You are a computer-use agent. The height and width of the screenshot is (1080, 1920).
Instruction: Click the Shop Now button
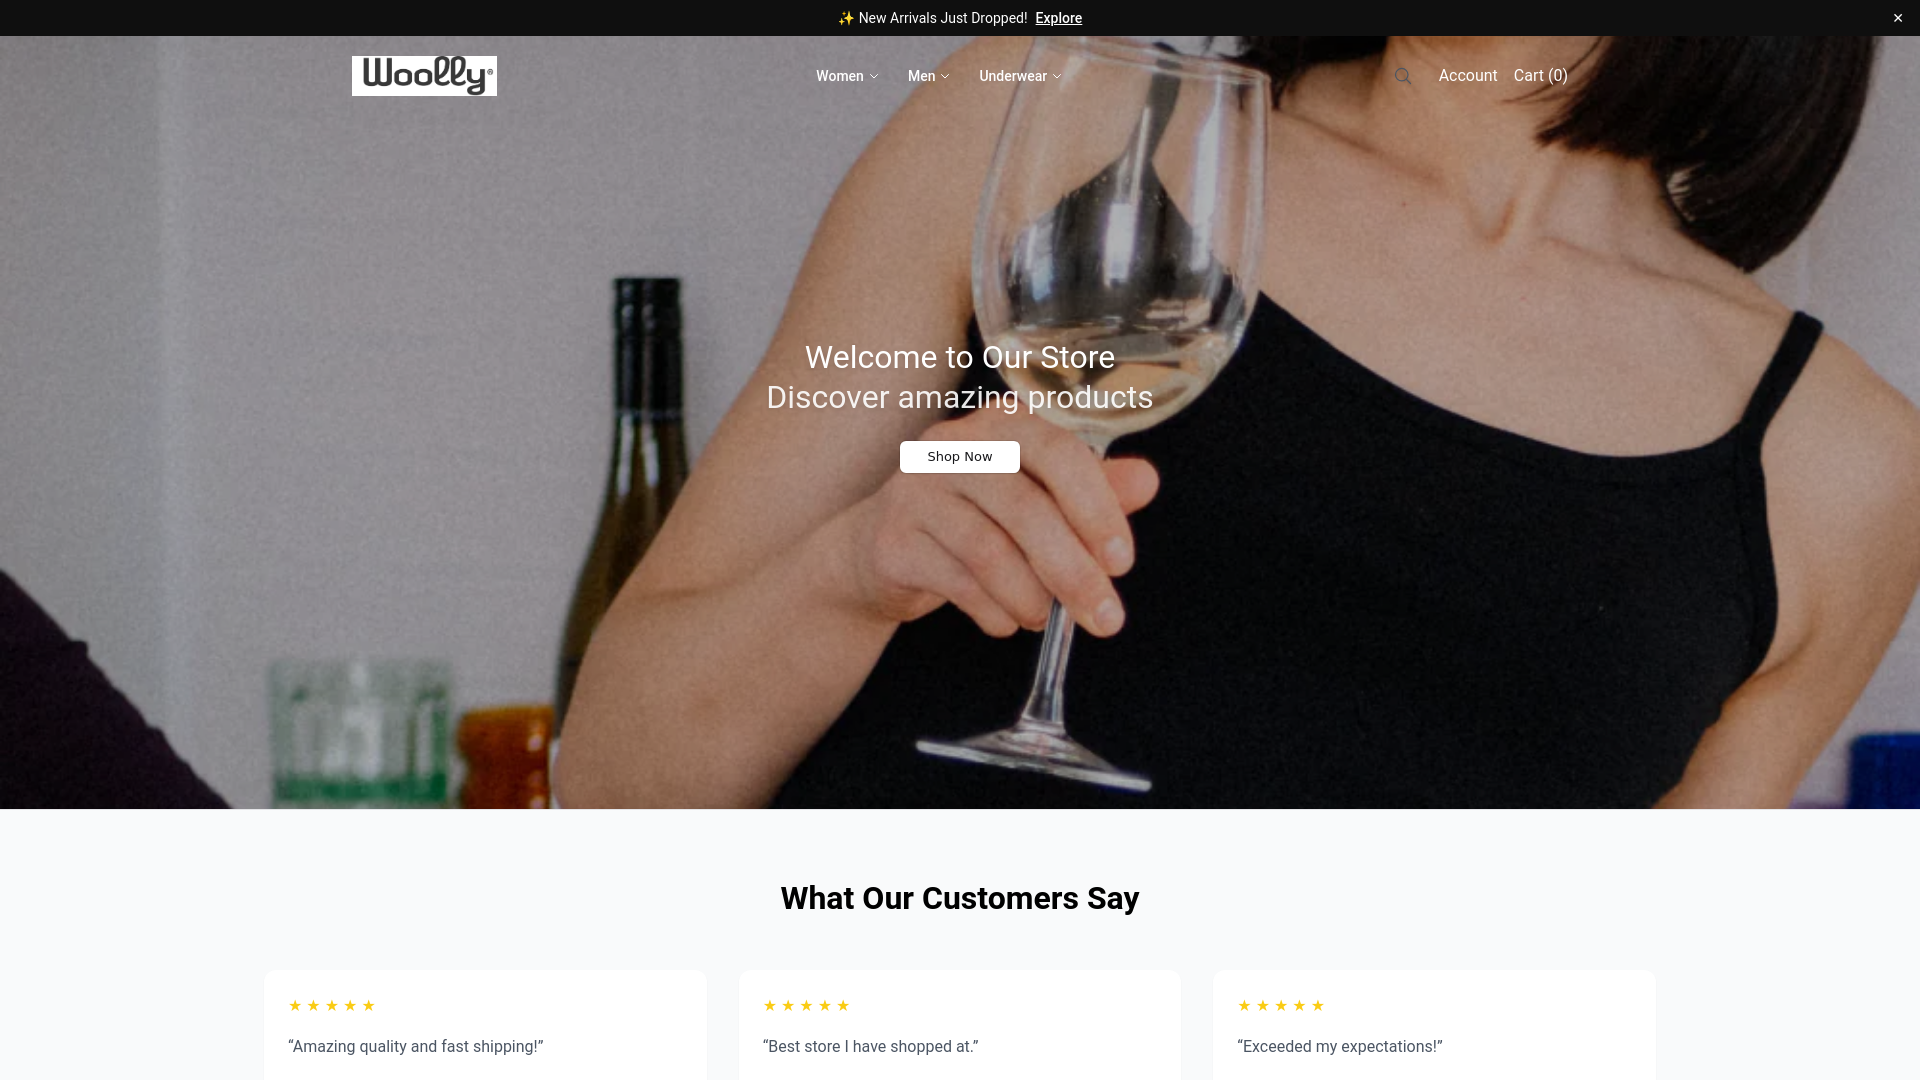pyautogui.click(x=960, y=457)
